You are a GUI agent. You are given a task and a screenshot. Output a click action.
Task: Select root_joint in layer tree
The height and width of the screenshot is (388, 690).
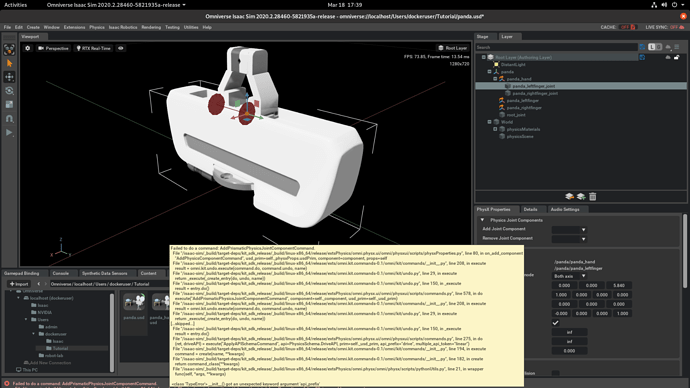(516, 115)
